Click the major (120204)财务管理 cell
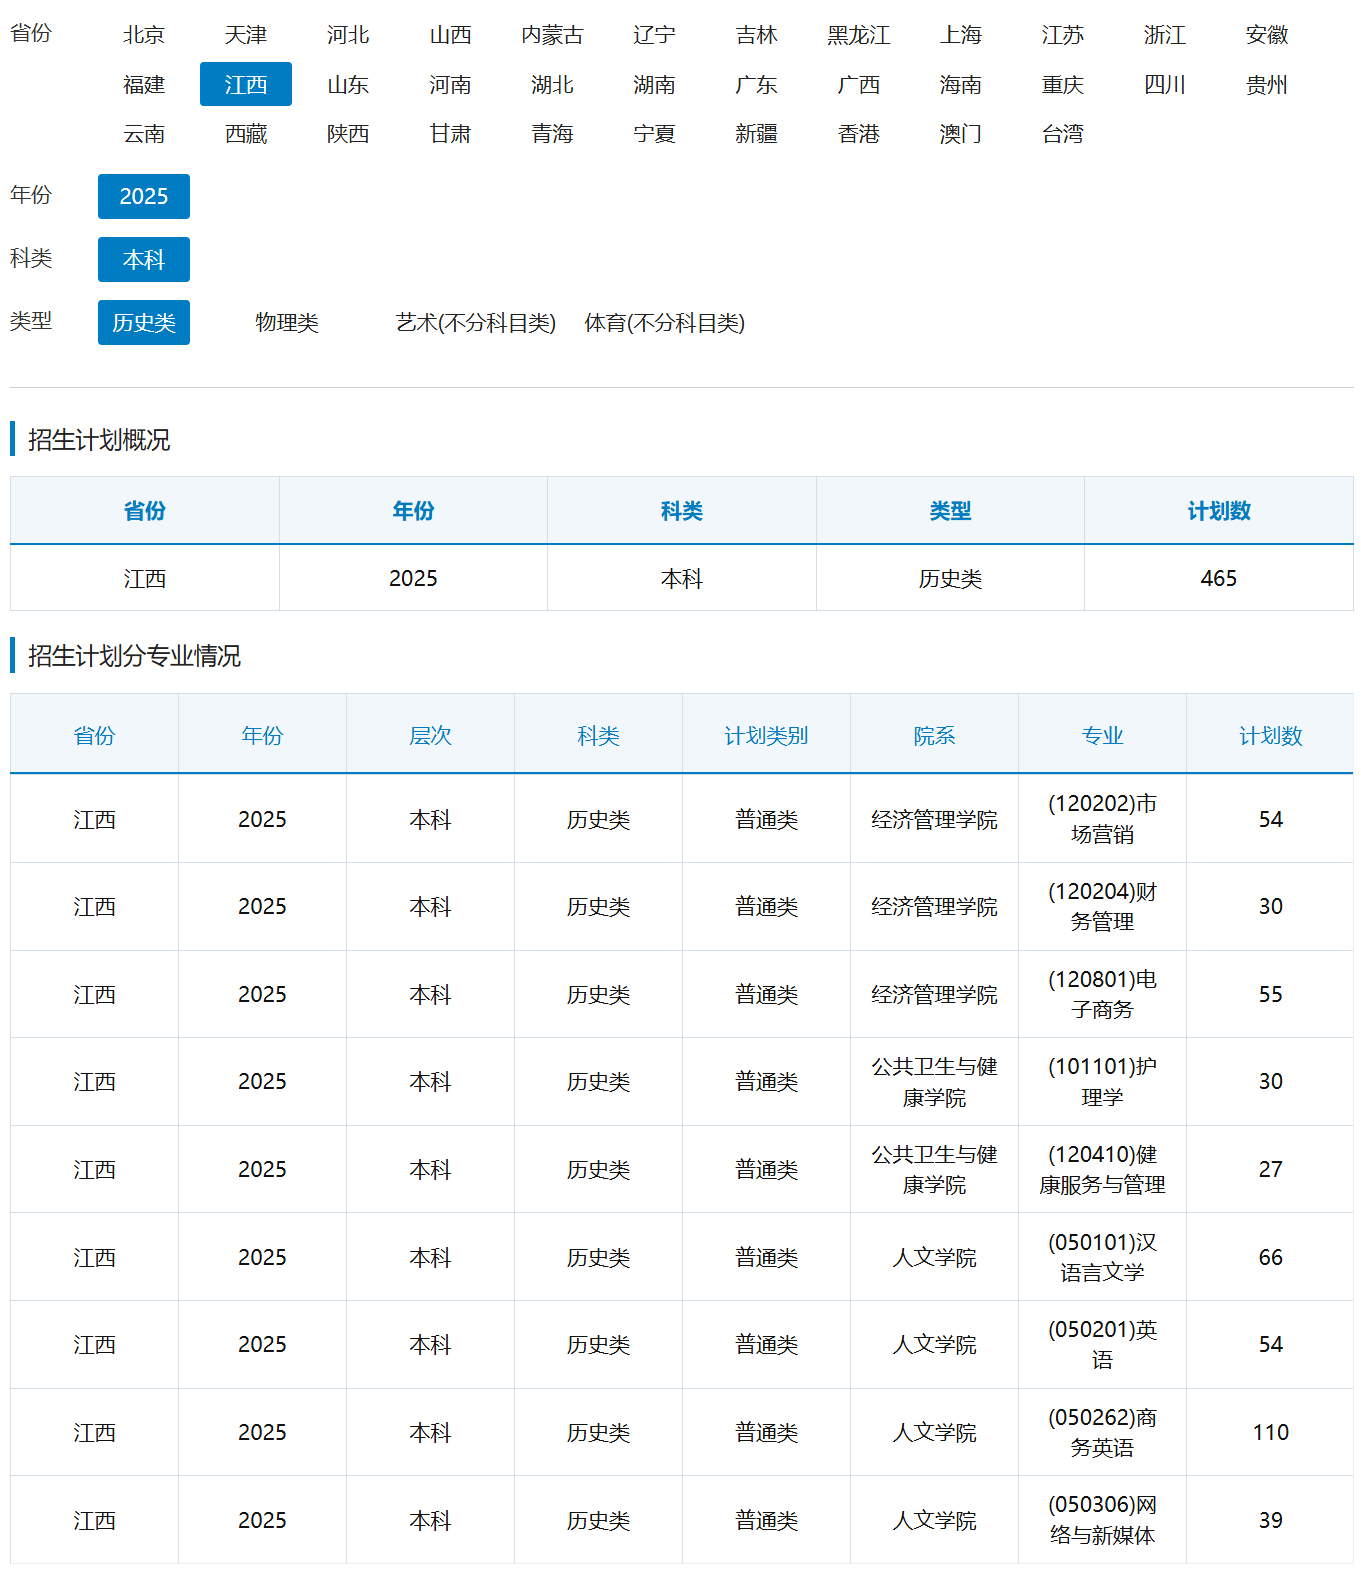 point(1102,907)
